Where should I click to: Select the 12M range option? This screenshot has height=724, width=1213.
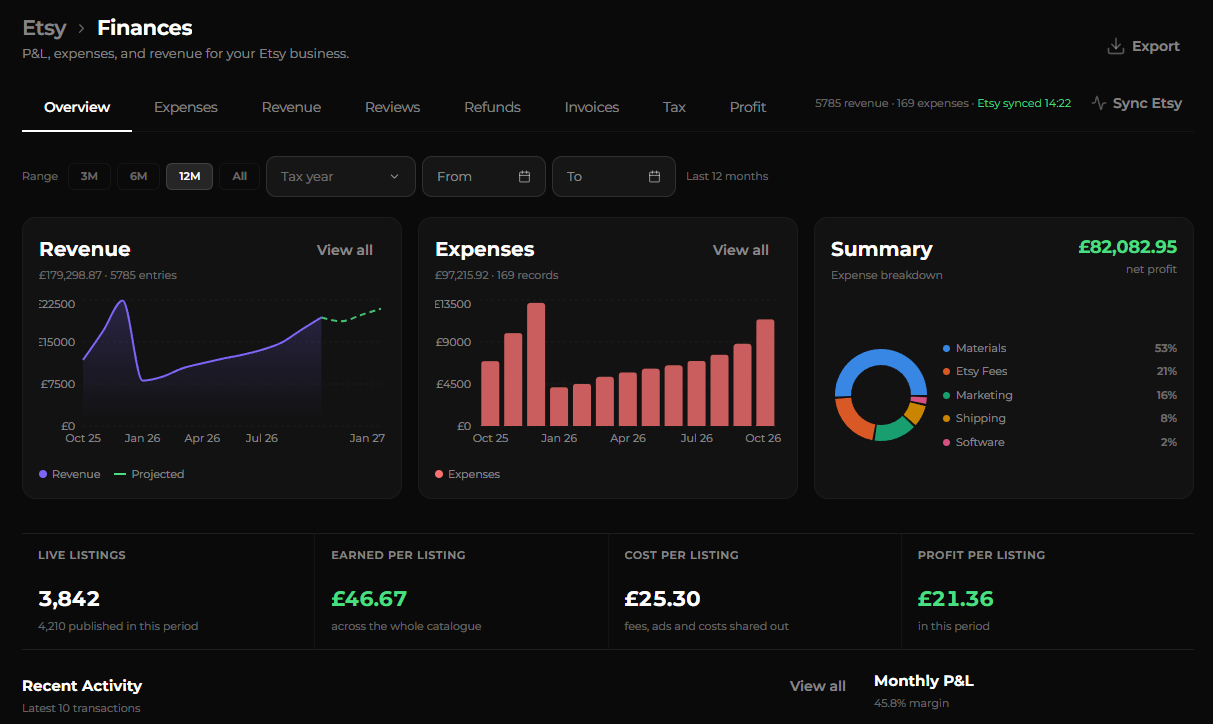click(189, 176)
